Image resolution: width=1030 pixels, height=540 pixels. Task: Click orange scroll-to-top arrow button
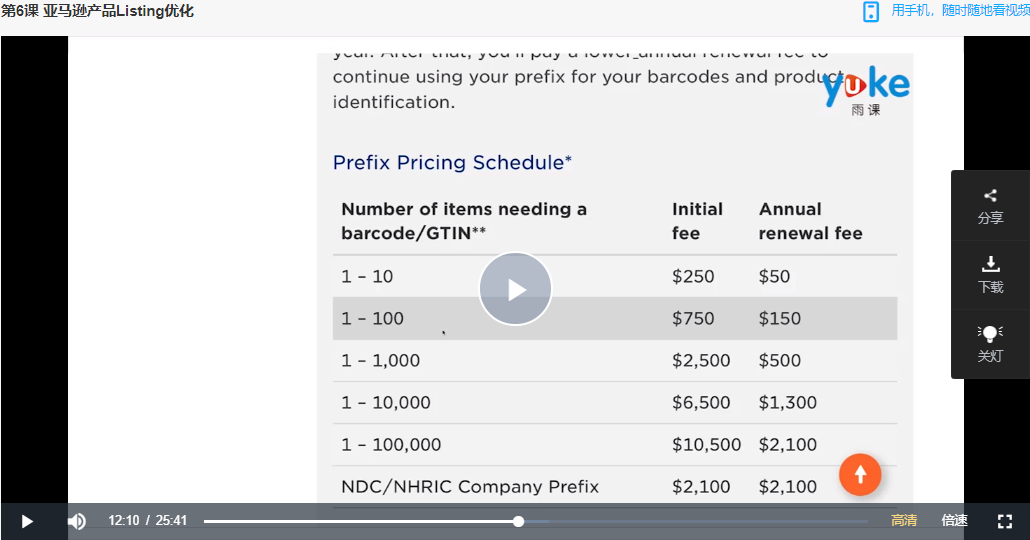click(860, 474)
